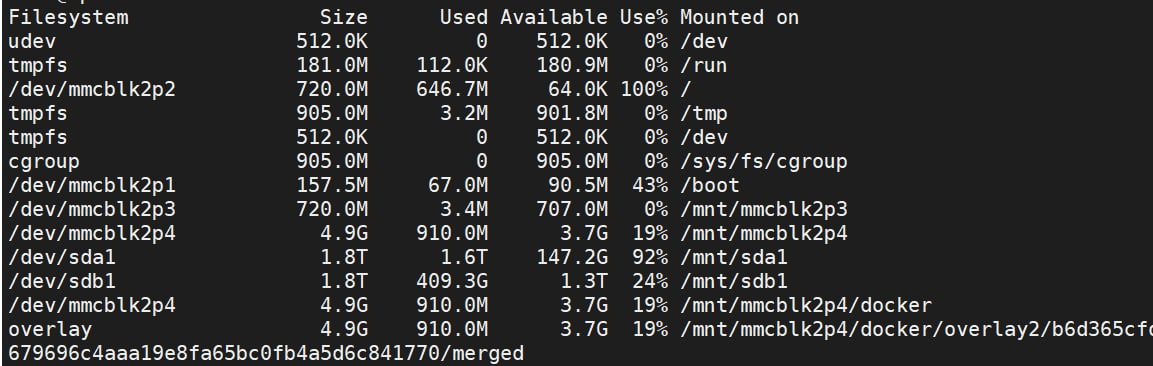Click the /sys/fs/cgroup mount path
This screenshot has width=1153, height=366.
764,161
